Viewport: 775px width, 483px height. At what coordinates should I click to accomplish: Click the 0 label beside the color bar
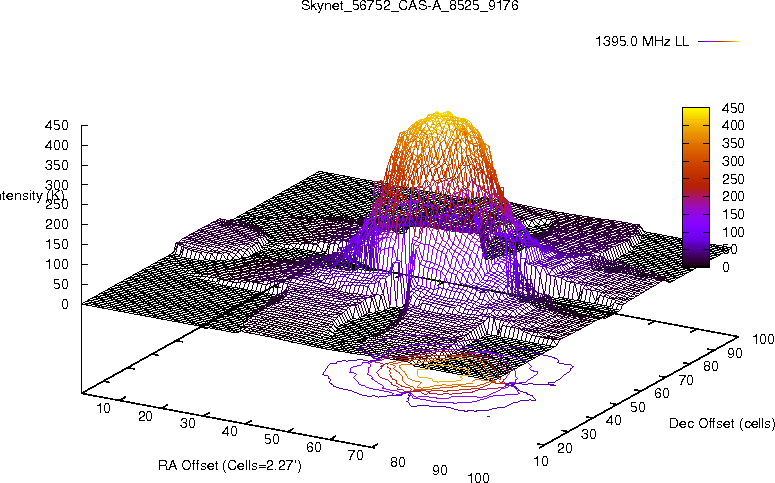(x=726, y=267)
